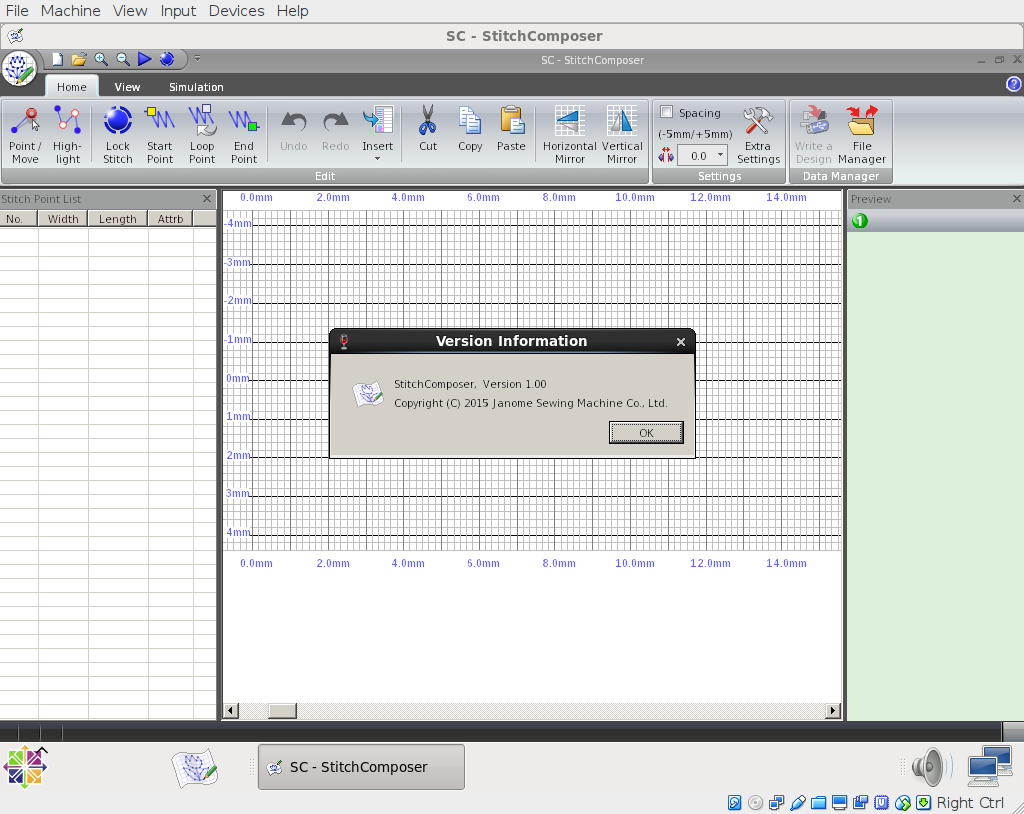Open the Help menu
Viewport: 1024px width, 814px height.
pos(292,11)
